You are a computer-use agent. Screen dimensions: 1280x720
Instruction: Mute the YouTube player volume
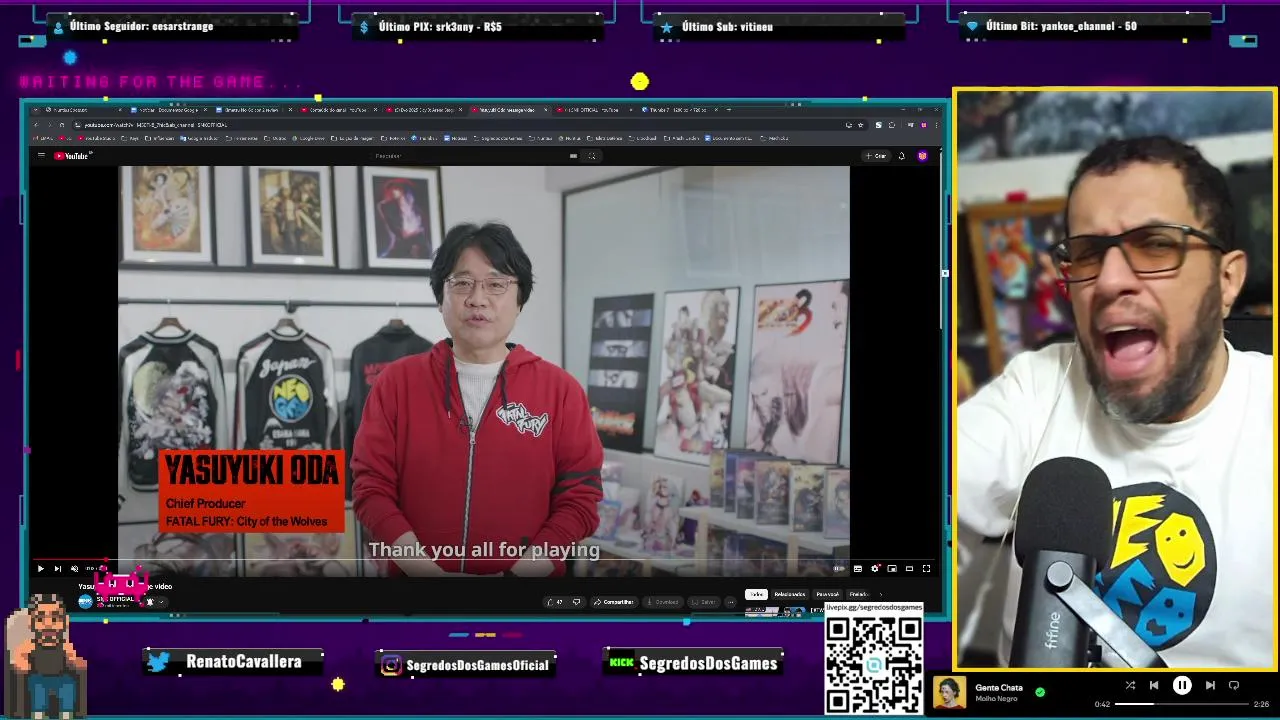coord(74,569)
